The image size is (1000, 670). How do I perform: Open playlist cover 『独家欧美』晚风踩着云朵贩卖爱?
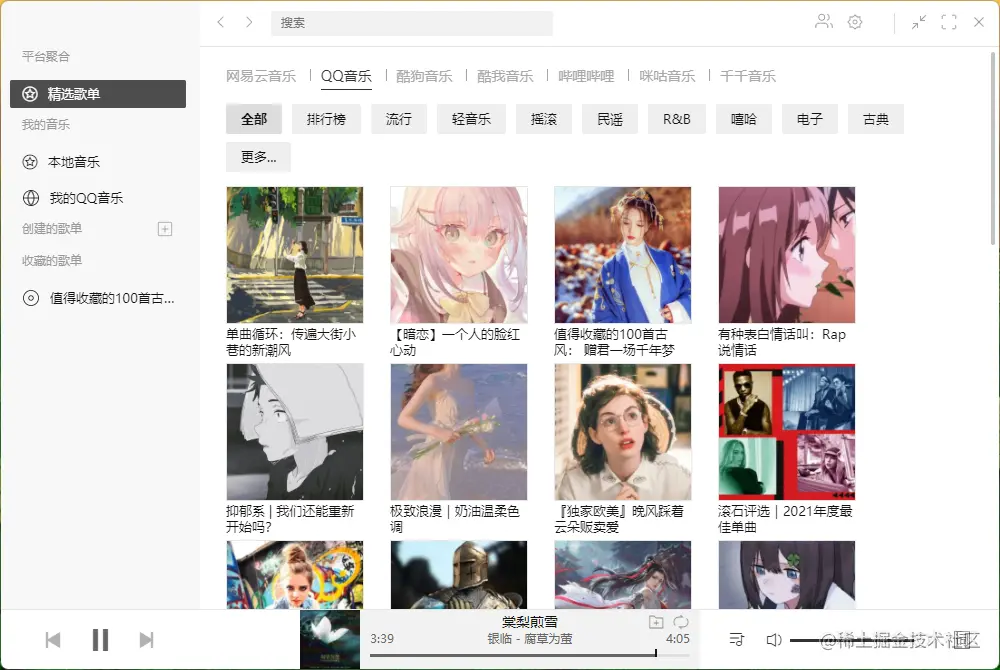coord(622,432)
